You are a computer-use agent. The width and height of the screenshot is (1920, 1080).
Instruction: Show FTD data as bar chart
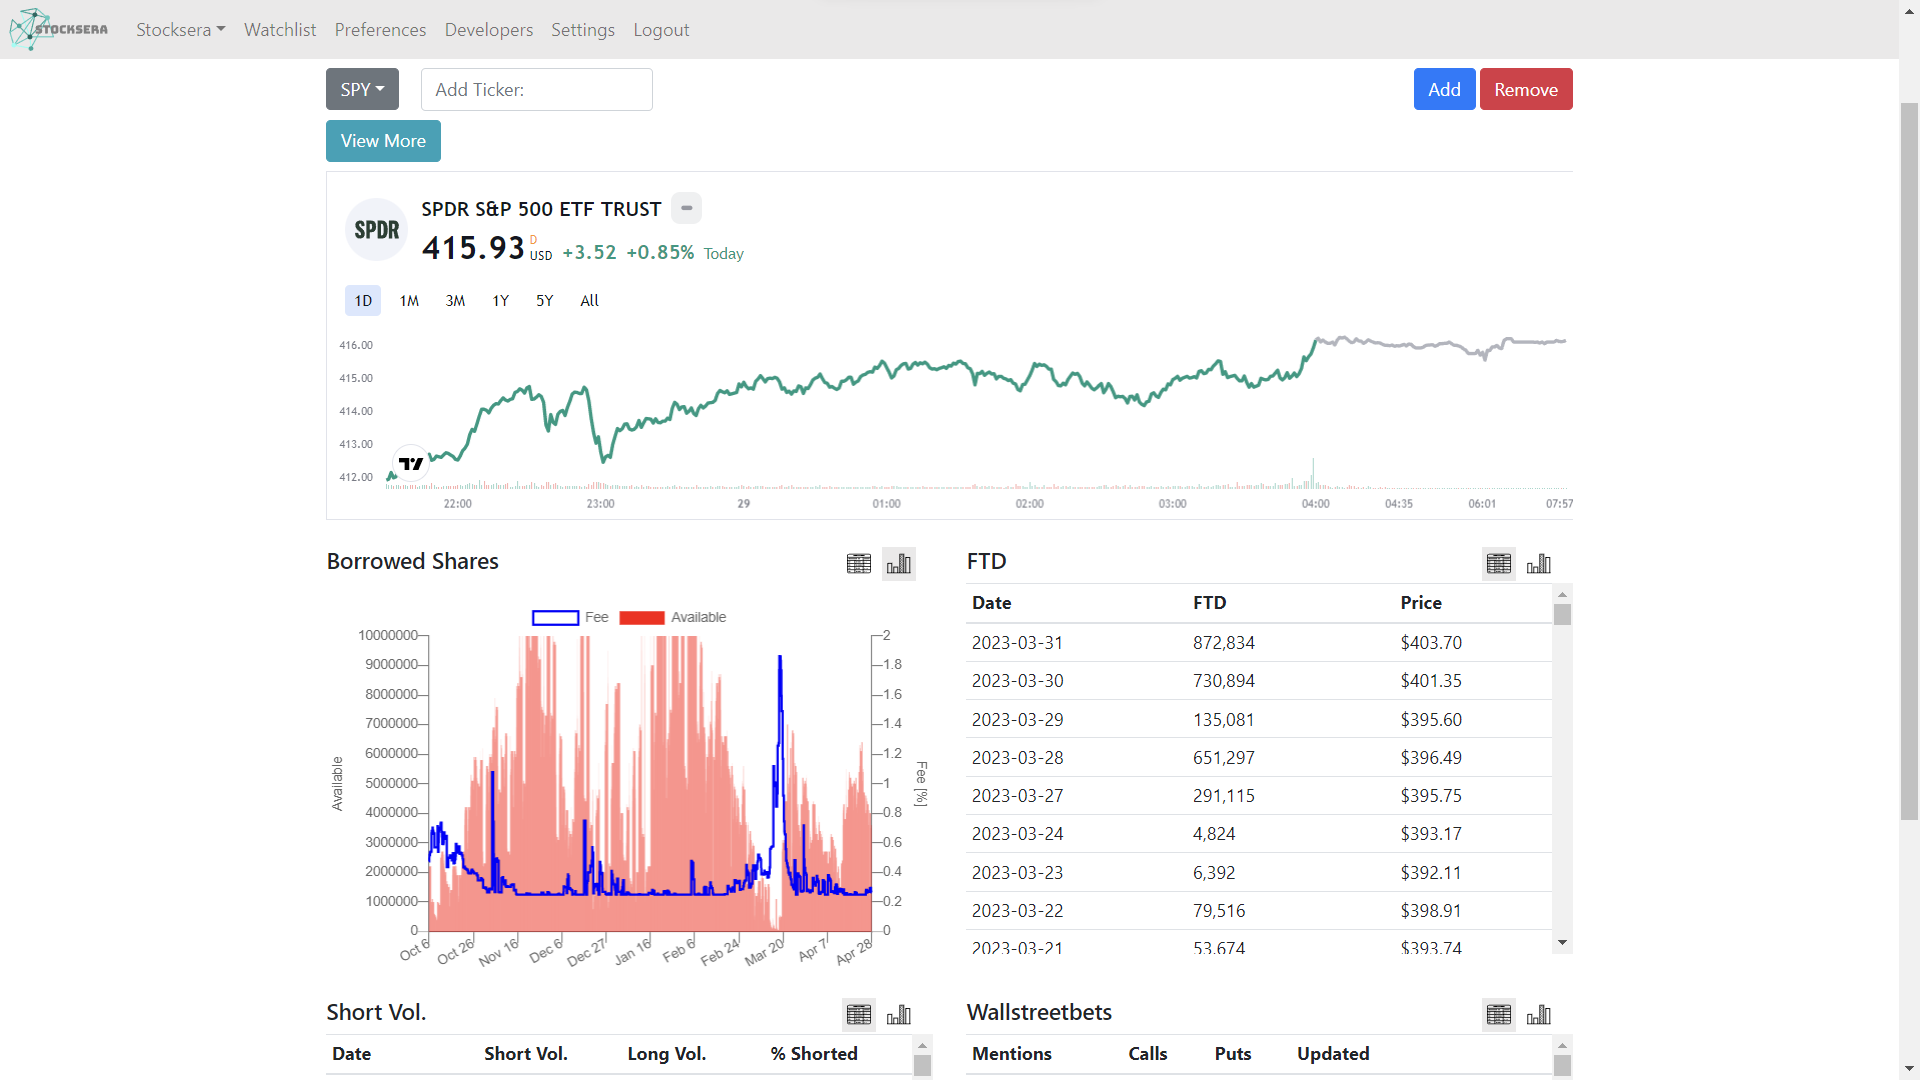tap(1538, 564)
